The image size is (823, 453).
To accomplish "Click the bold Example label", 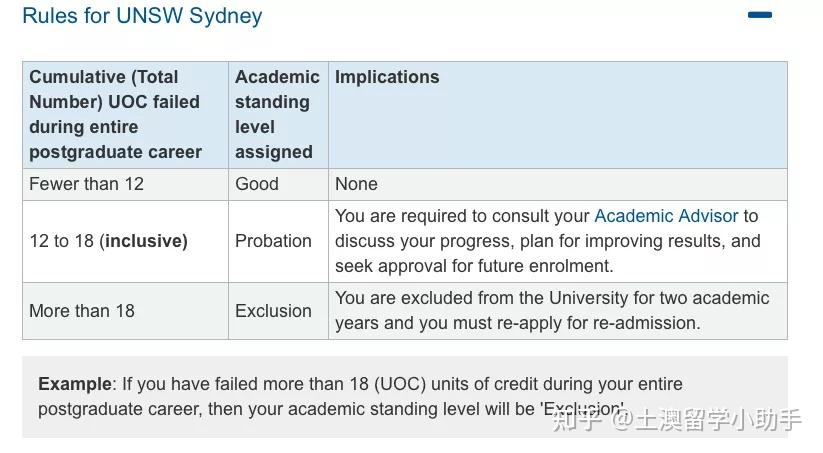I will pyautogui.click(x=74, y=384).
